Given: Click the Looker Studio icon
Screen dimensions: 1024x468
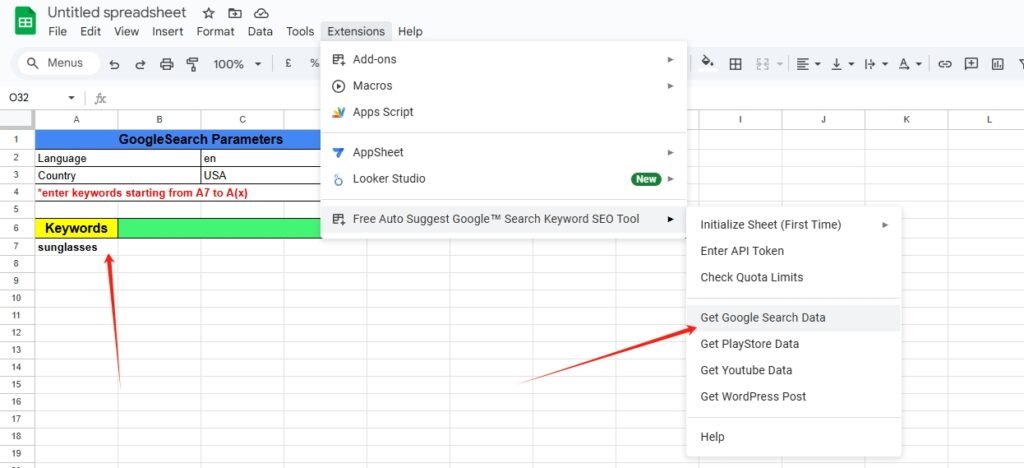Looking at the screenshot, I should point(338,179).
